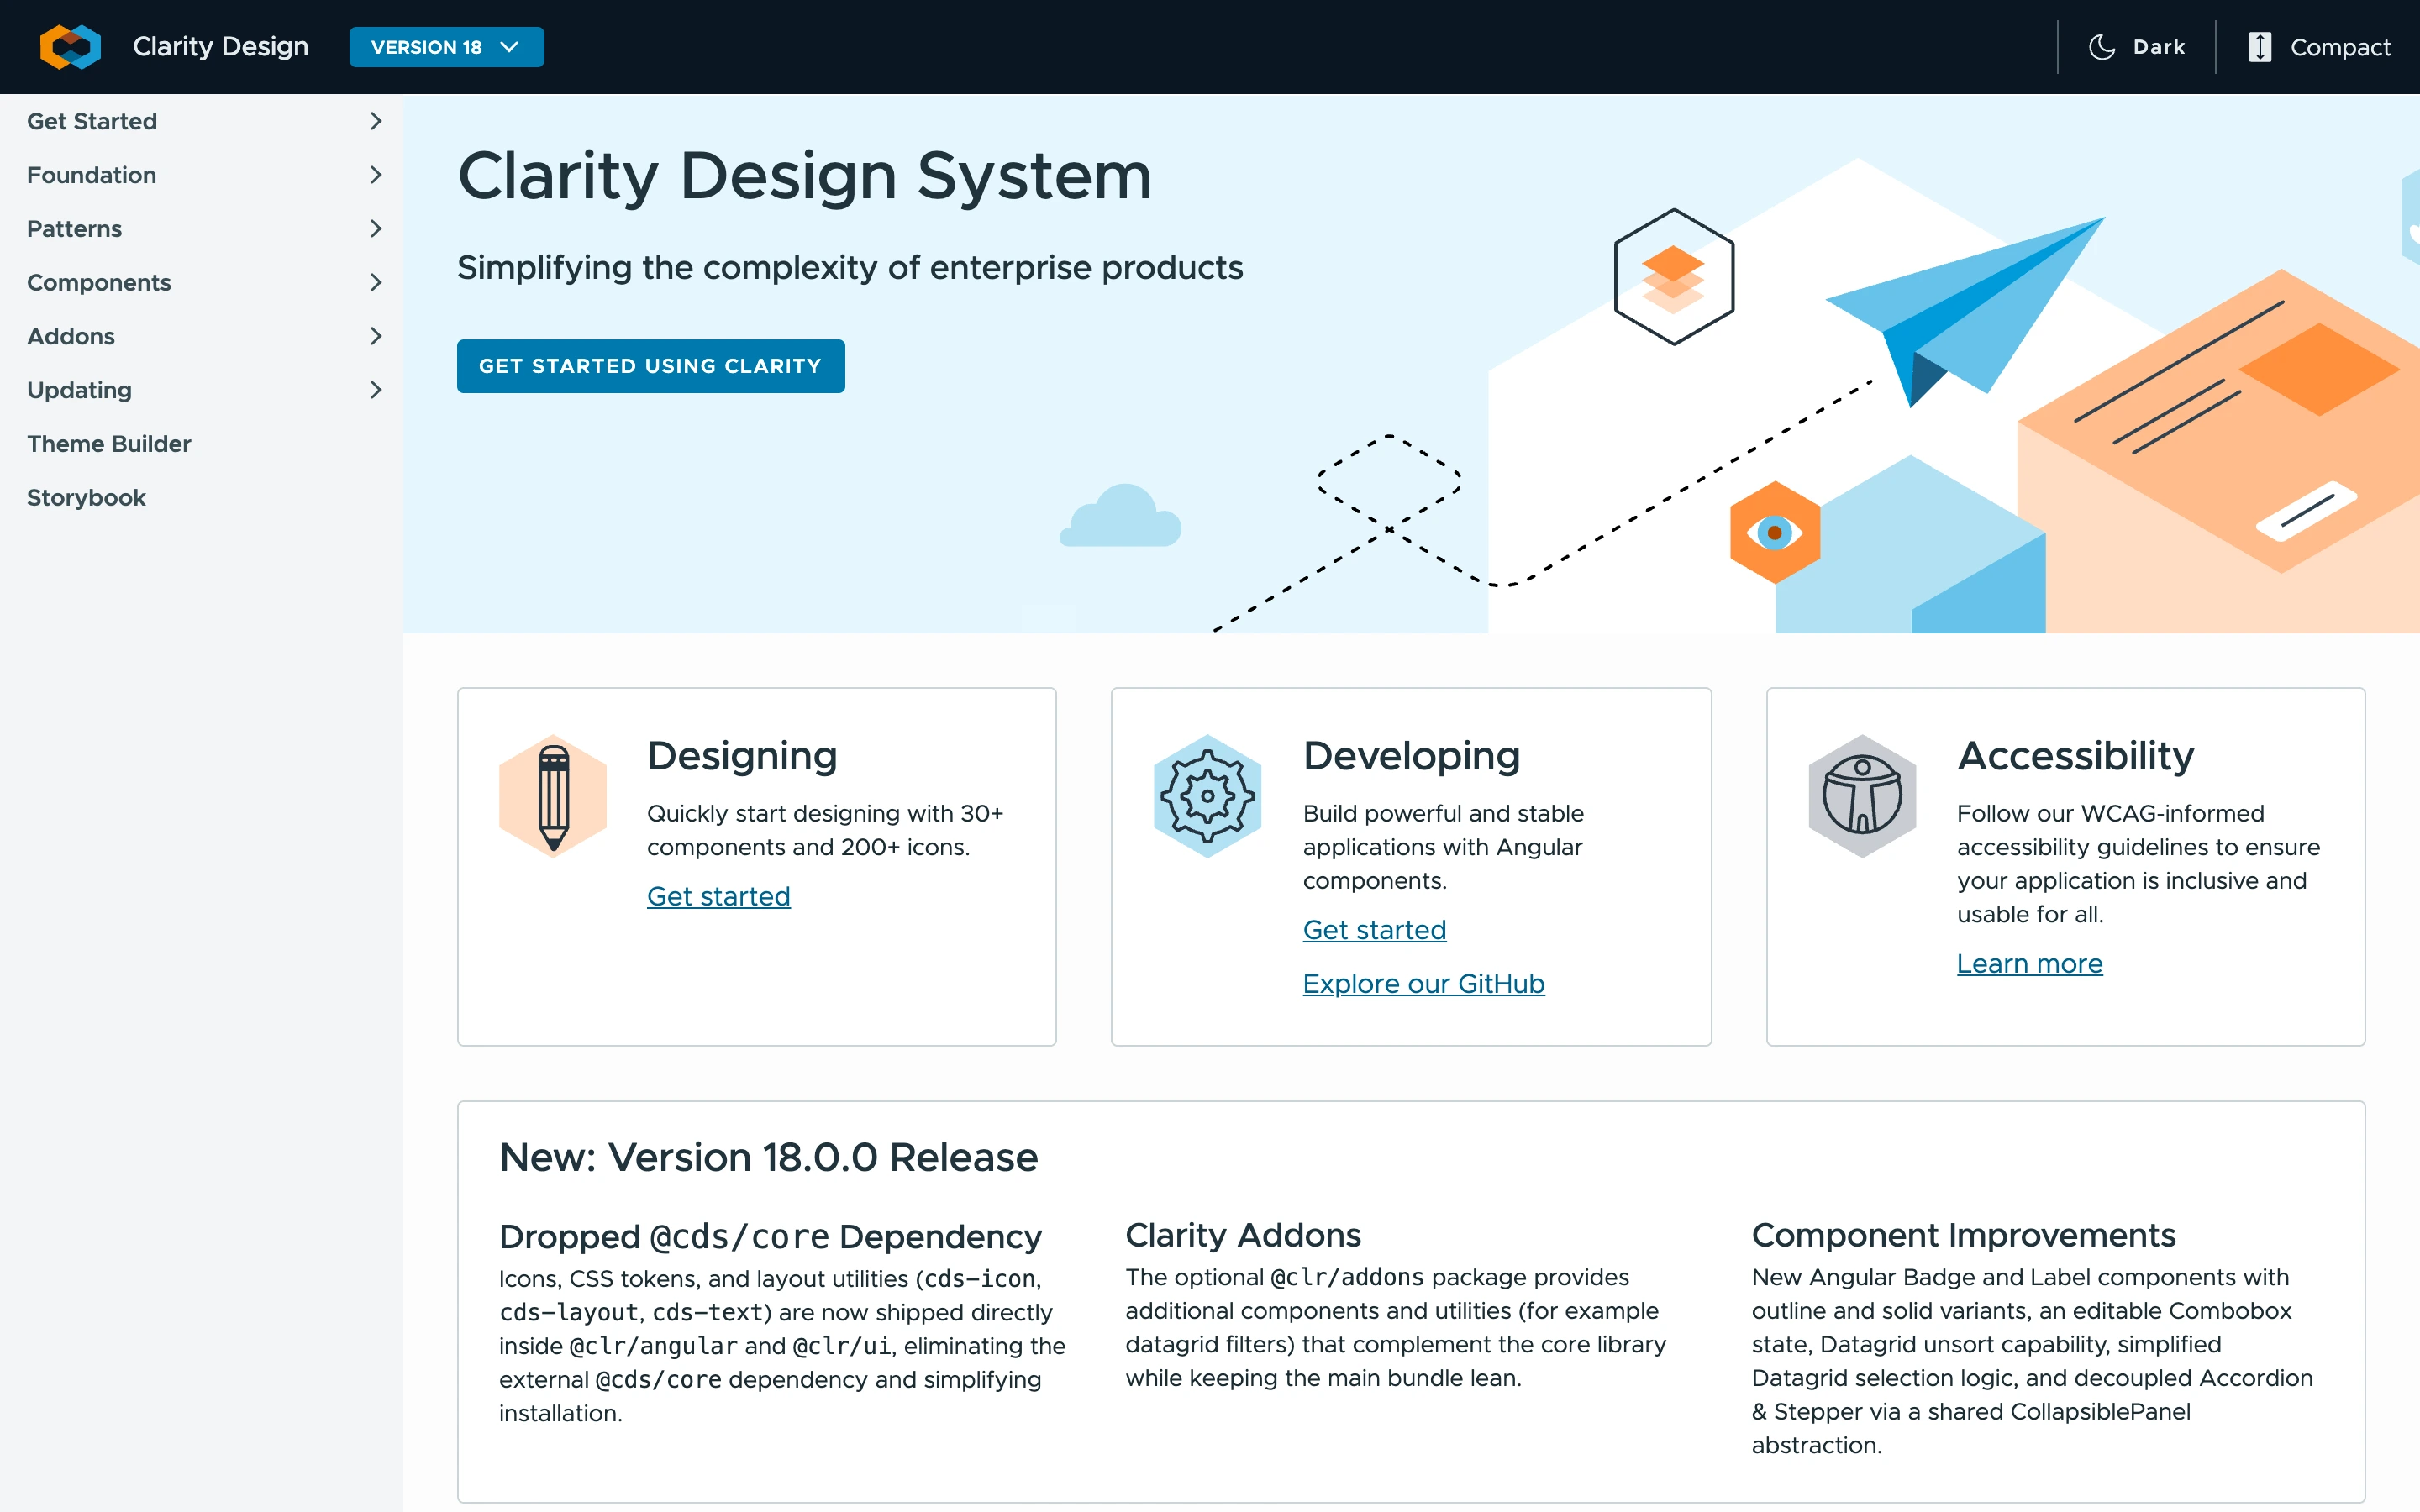Expand Patterns chevron arrow
Image resolution: width=2420 pixels, height=1512 pixels.
tap(376, 229)
